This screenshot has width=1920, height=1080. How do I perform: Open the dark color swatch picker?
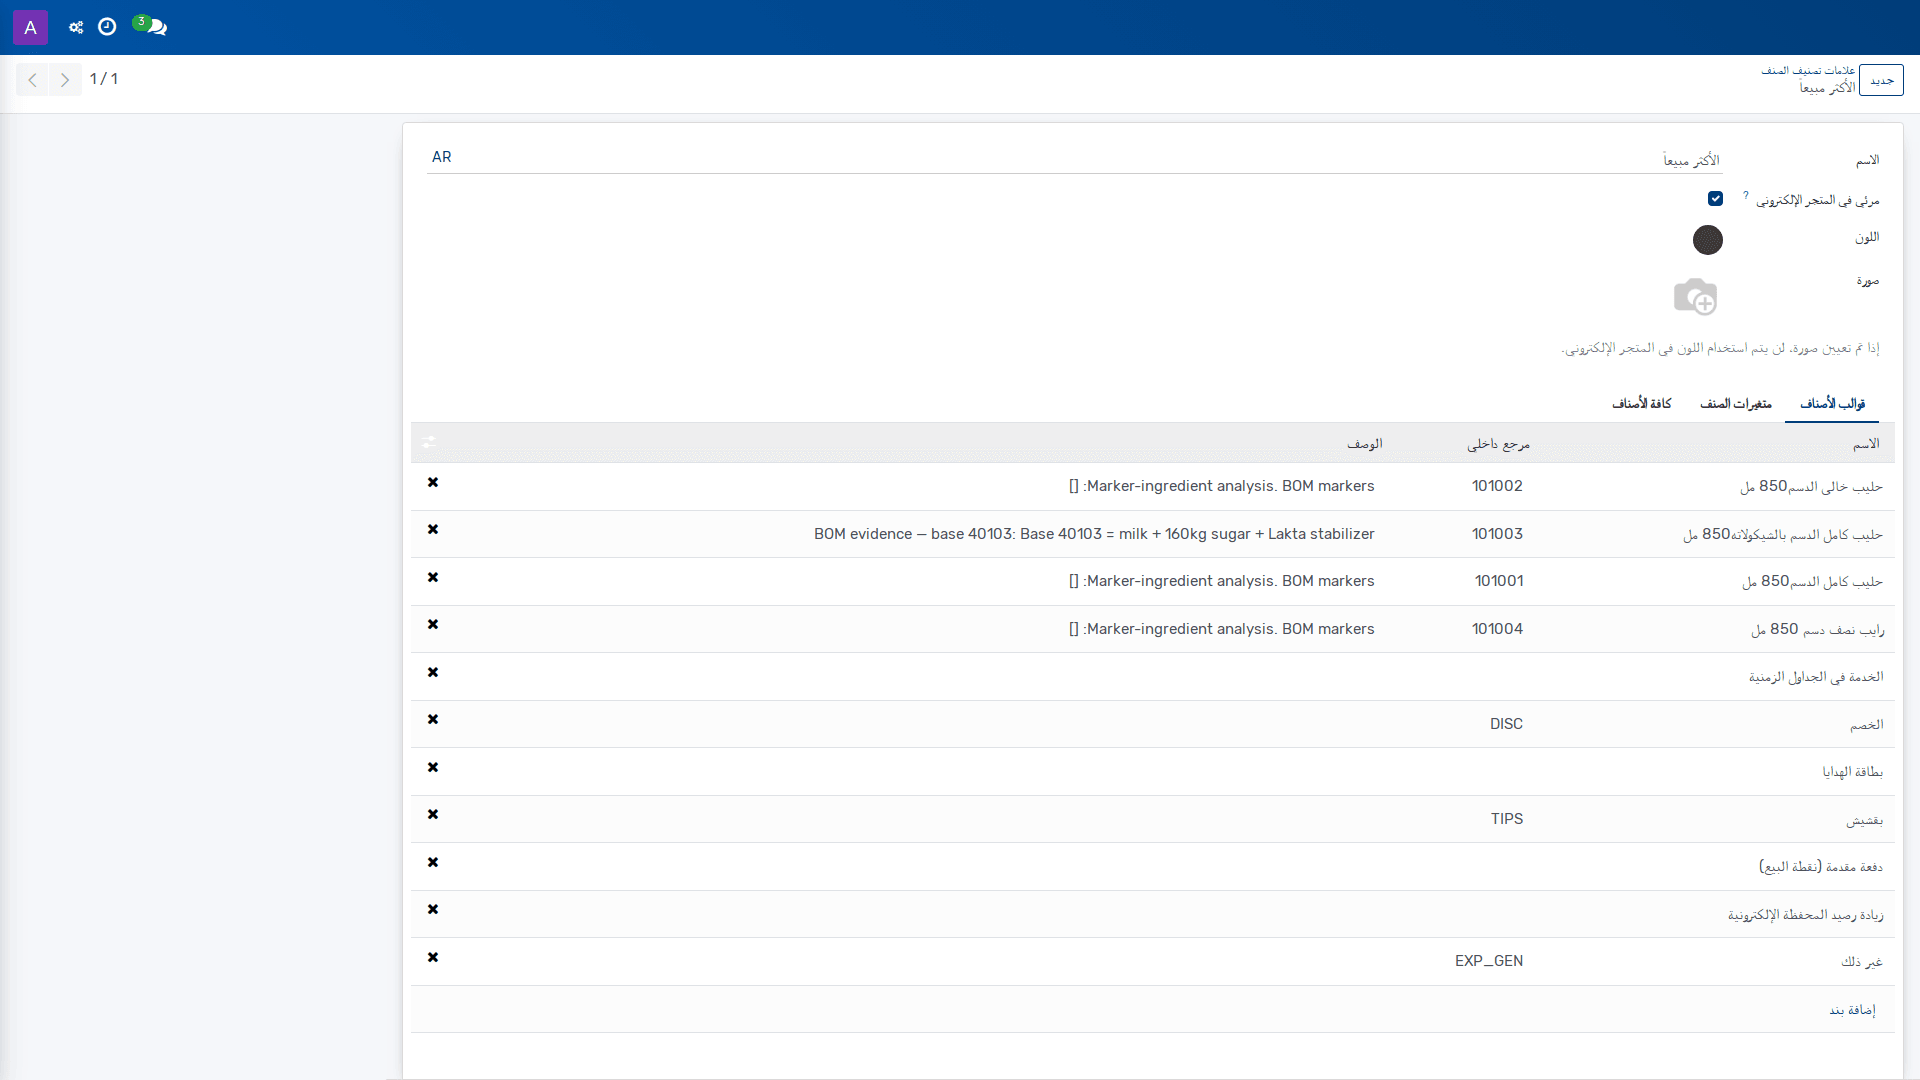[1707, 240]
